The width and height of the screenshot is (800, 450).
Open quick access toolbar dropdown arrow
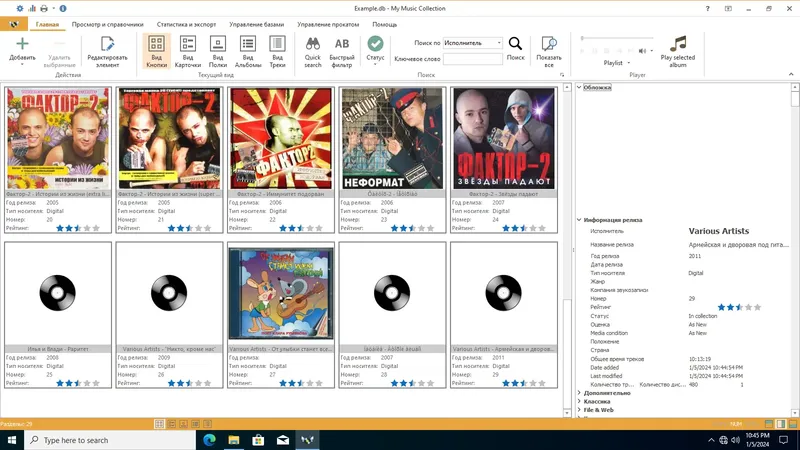coord(54,8)
